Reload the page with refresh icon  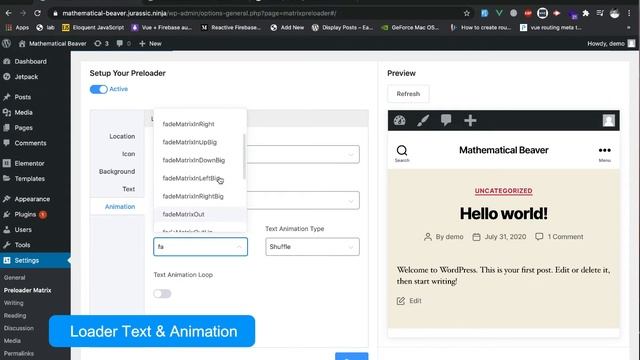click(x=38, y=13)
